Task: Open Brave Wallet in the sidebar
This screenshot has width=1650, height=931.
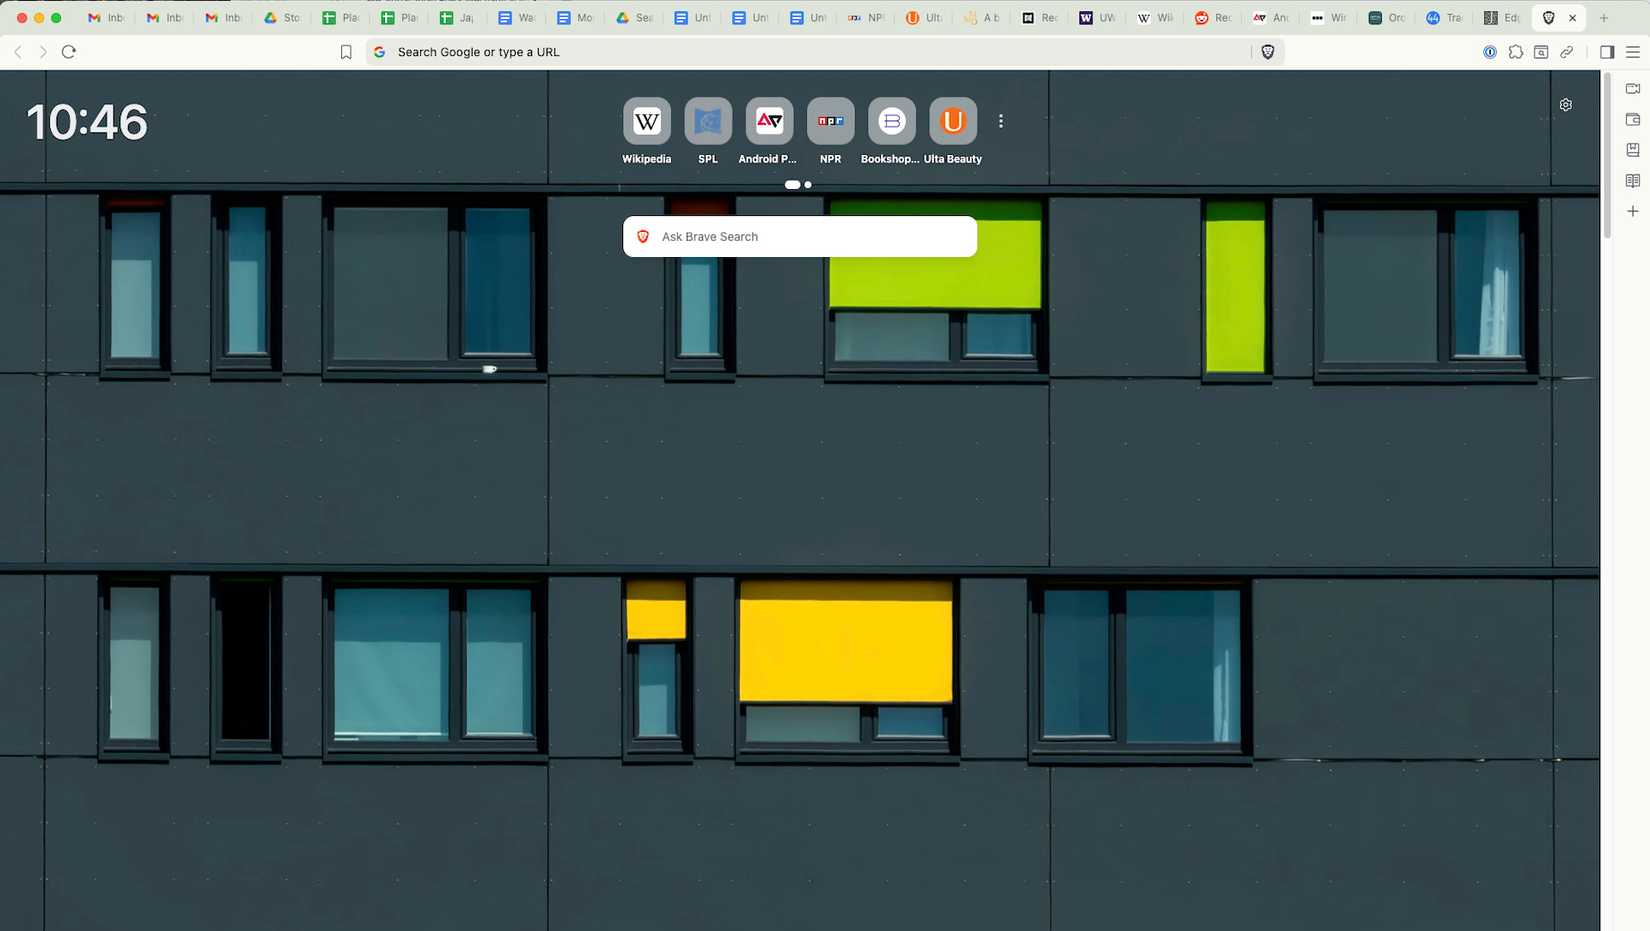Action: coord(1633,120)
